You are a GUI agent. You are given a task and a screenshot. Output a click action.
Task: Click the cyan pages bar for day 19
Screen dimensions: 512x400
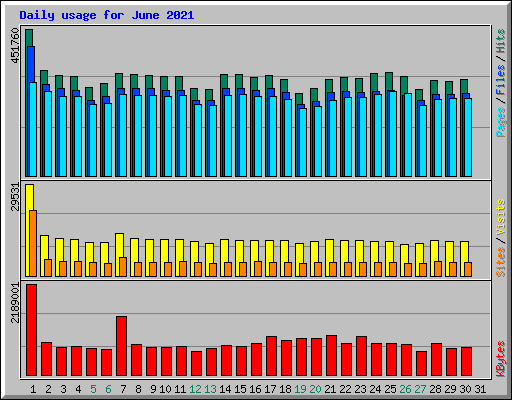pyautogui.click(x=303, y=142)
